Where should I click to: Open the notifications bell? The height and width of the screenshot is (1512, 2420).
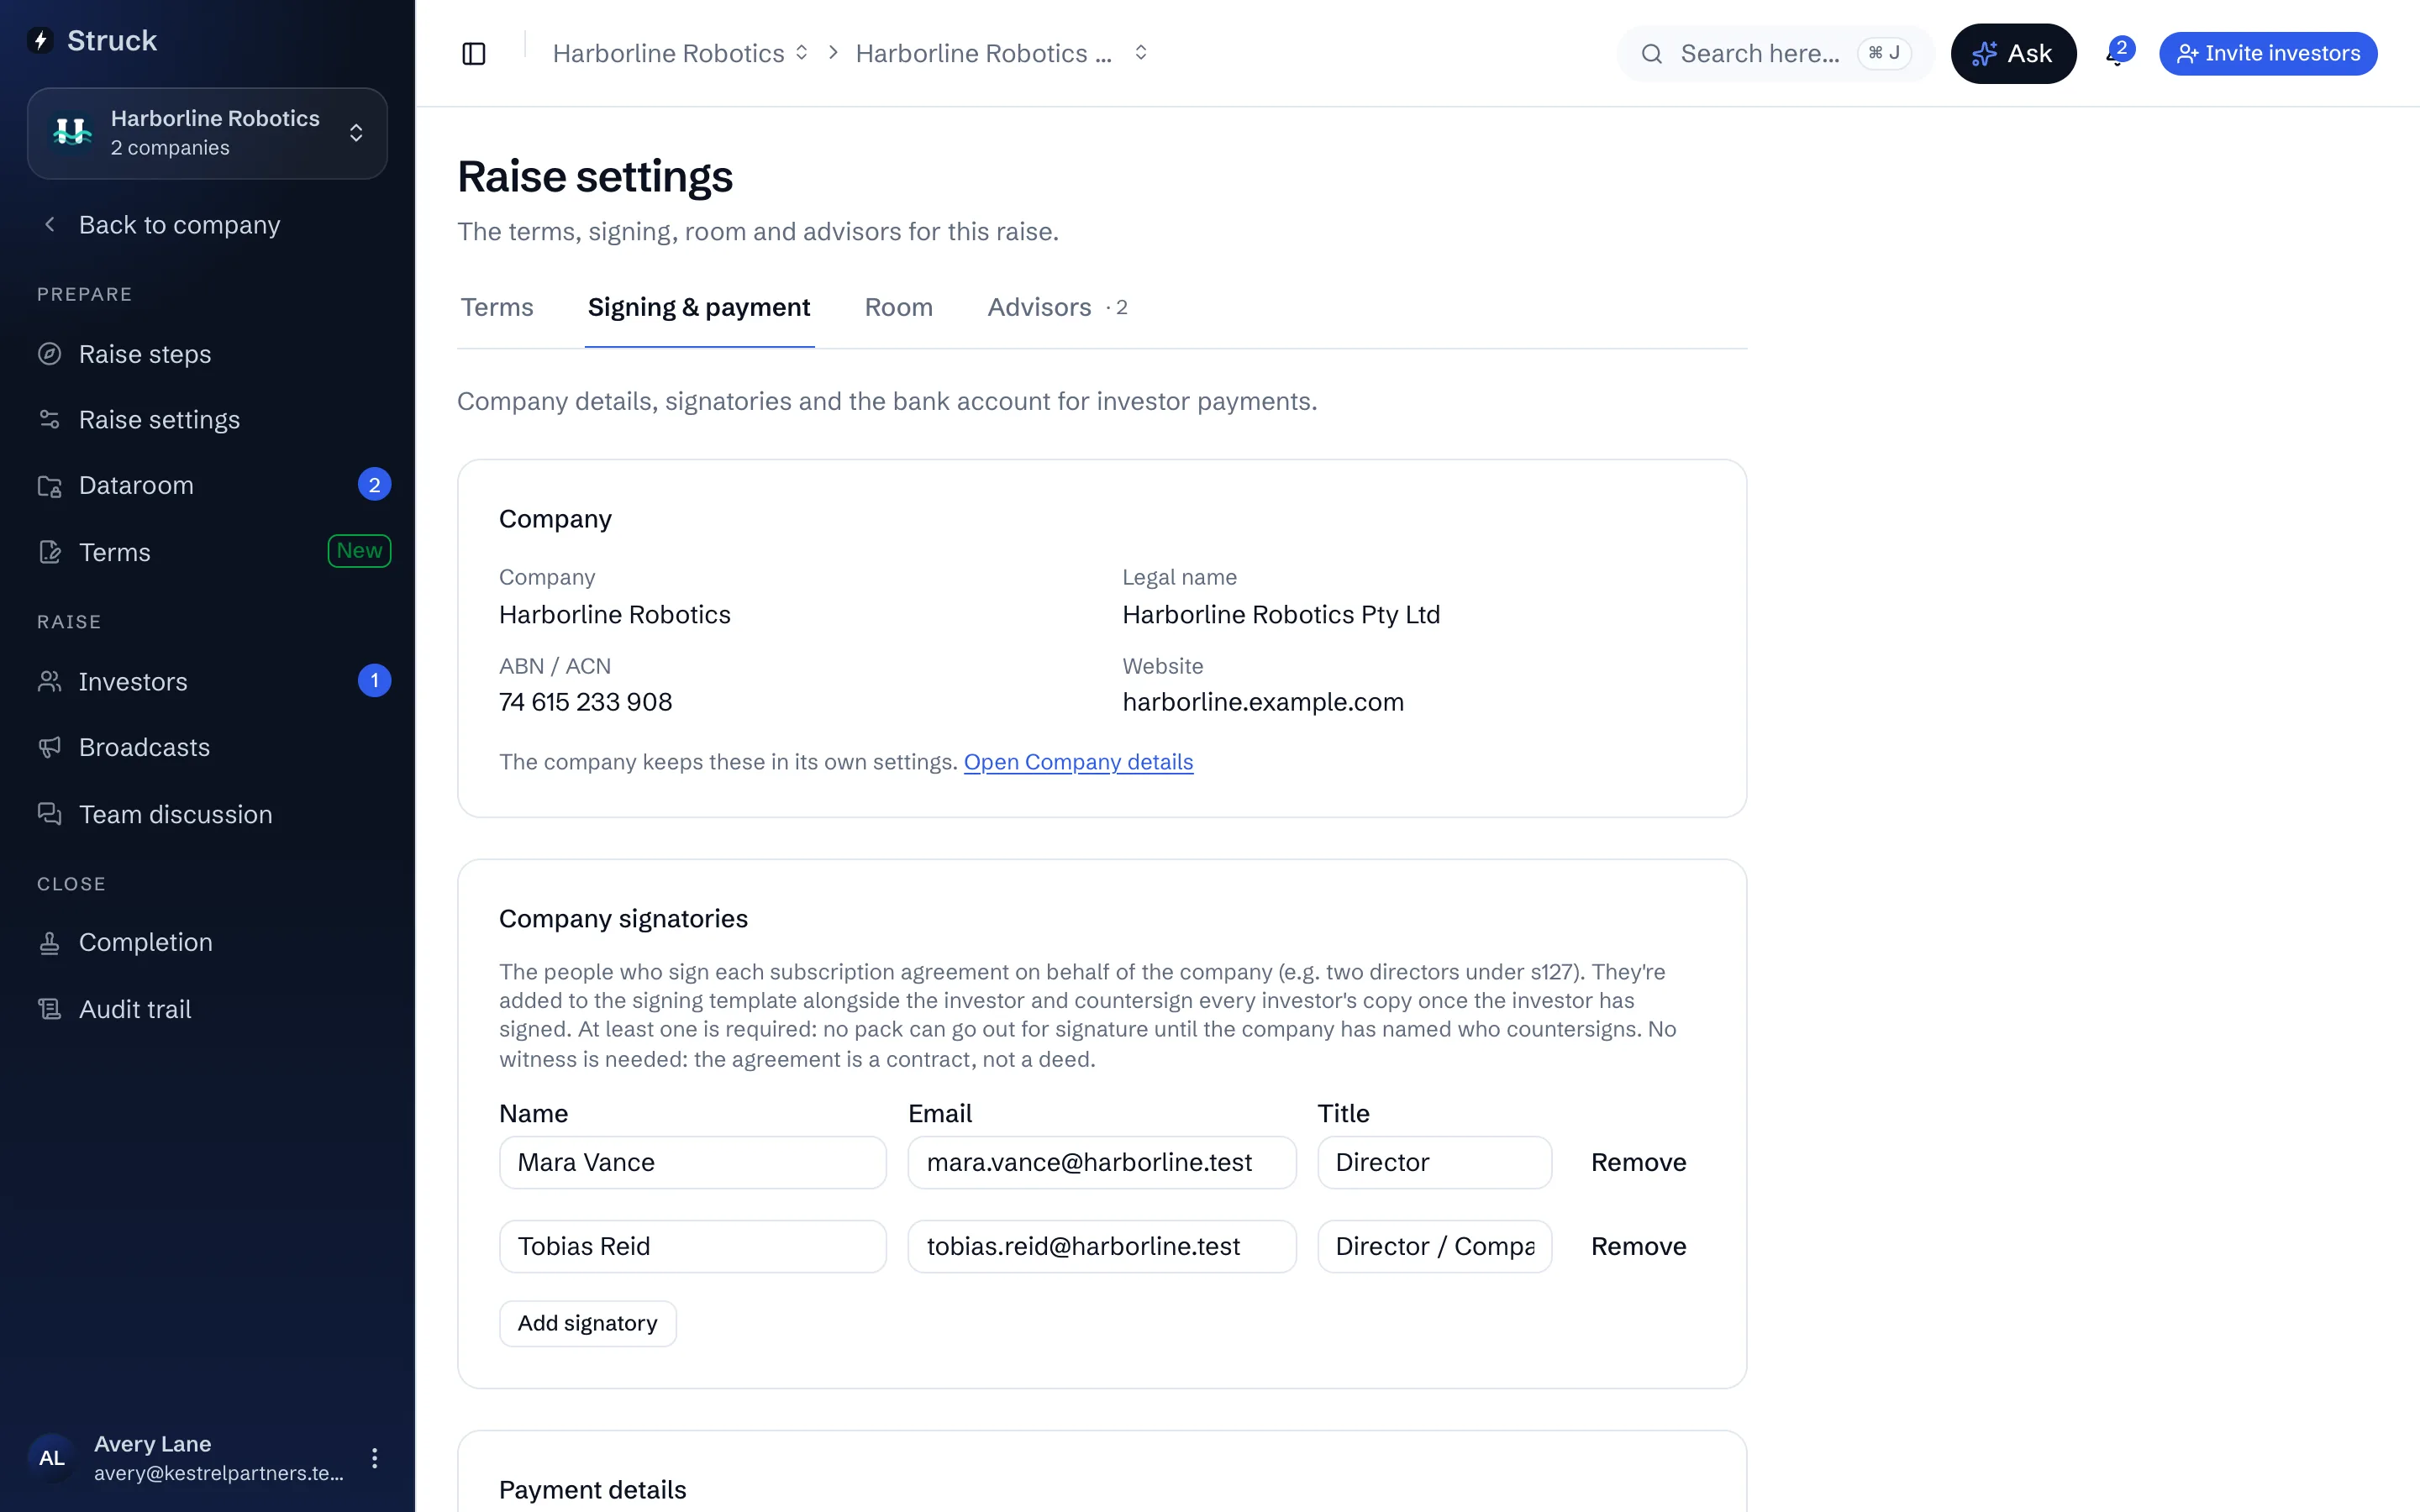(x=2117, y=54)
